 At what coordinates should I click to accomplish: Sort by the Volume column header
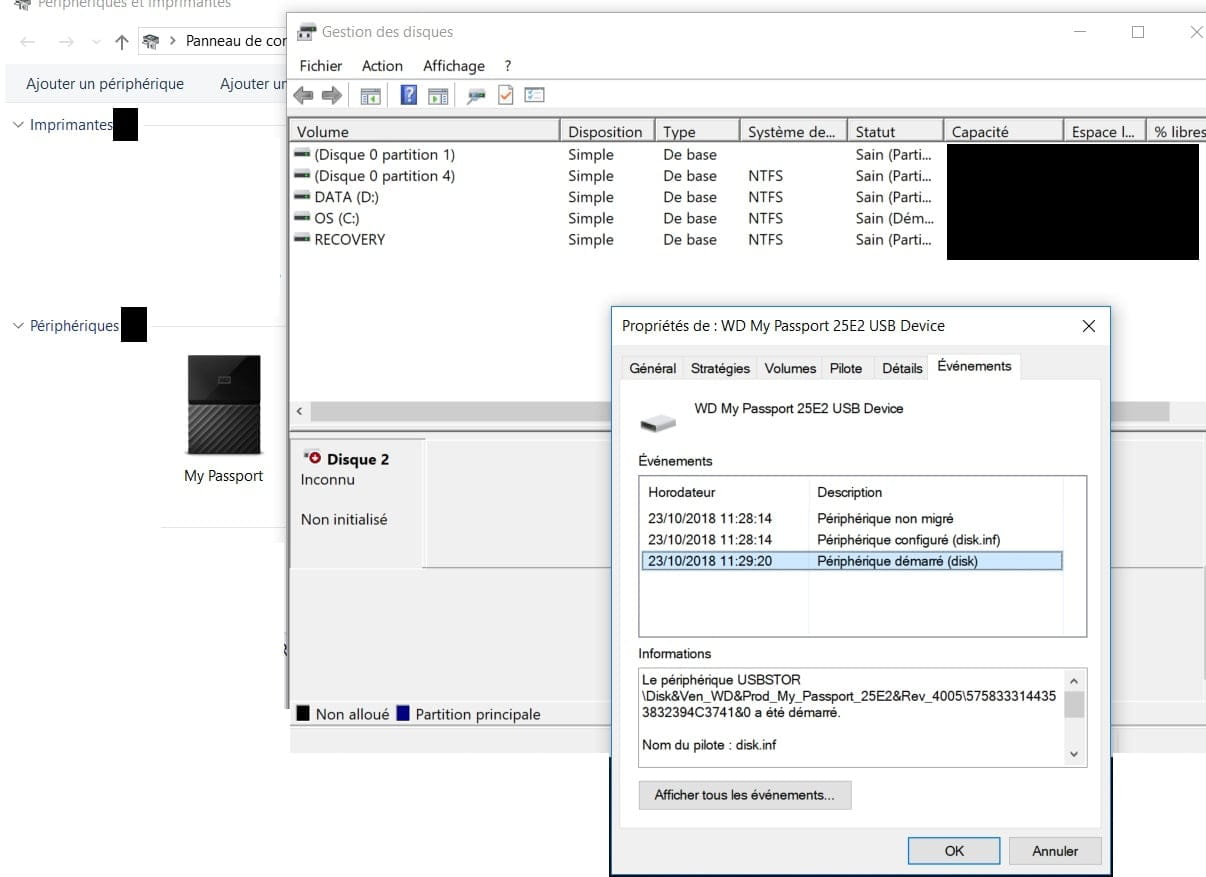point(424,131)
